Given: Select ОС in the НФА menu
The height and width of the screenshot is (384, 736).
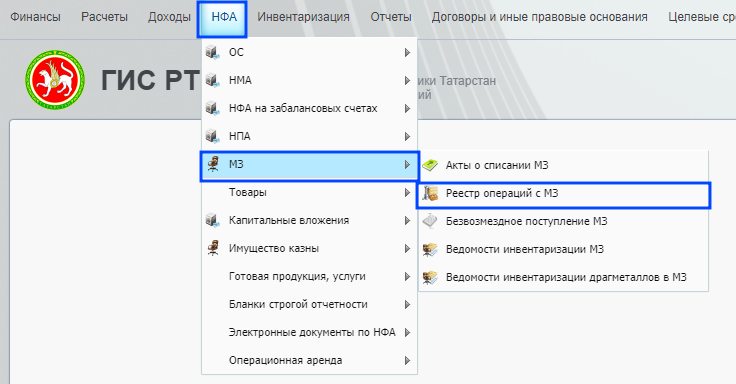Looking at the screenshot, I should coord(309,52).
